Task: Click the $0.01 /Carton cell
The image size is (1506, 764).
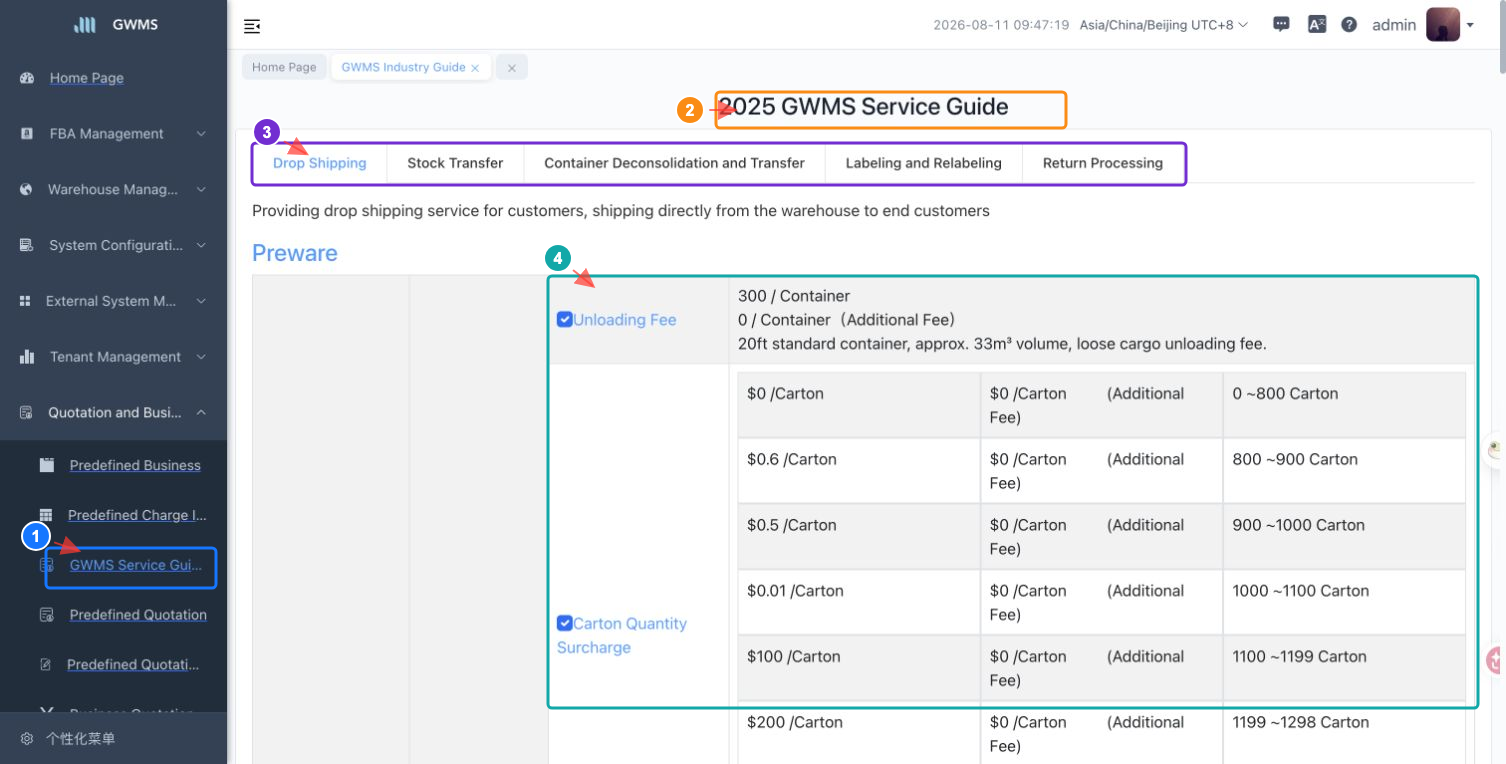Action: coord(859,603)
